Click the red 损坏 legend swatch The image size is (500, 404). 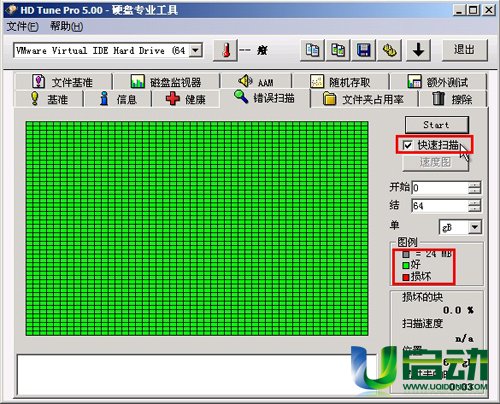tap(406, 277)
